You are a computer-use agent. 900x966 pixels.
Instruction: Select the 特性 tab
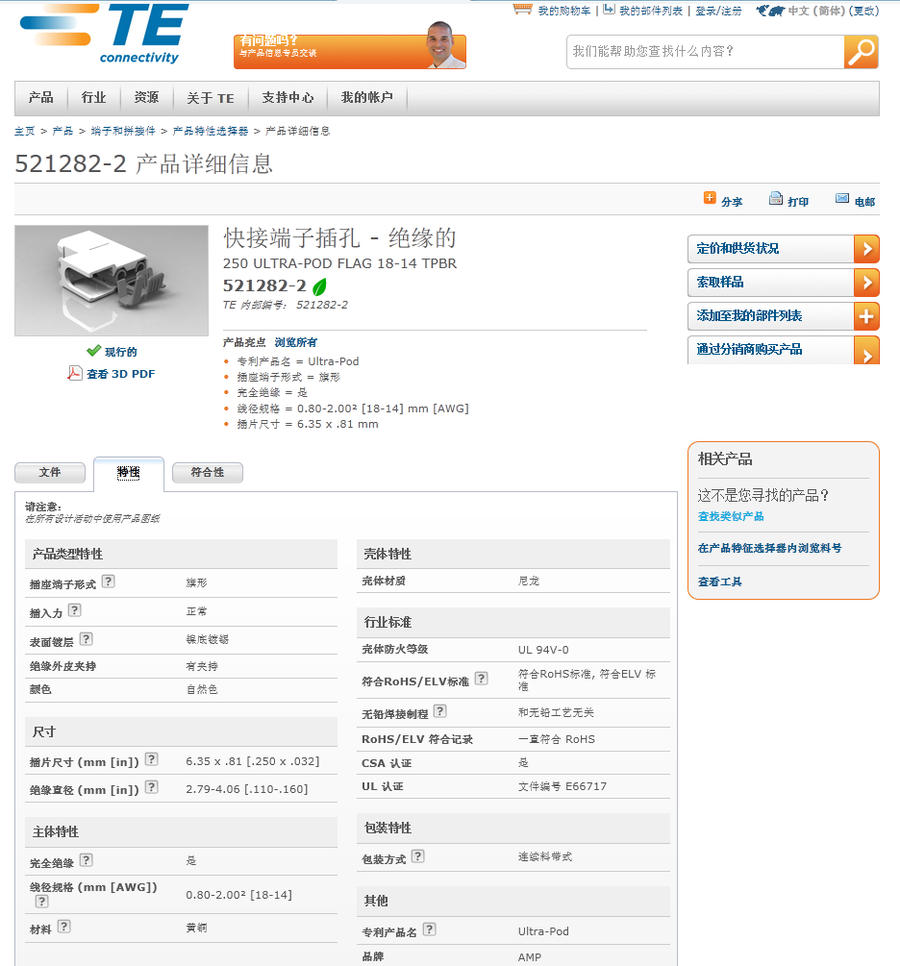[129, 473]
